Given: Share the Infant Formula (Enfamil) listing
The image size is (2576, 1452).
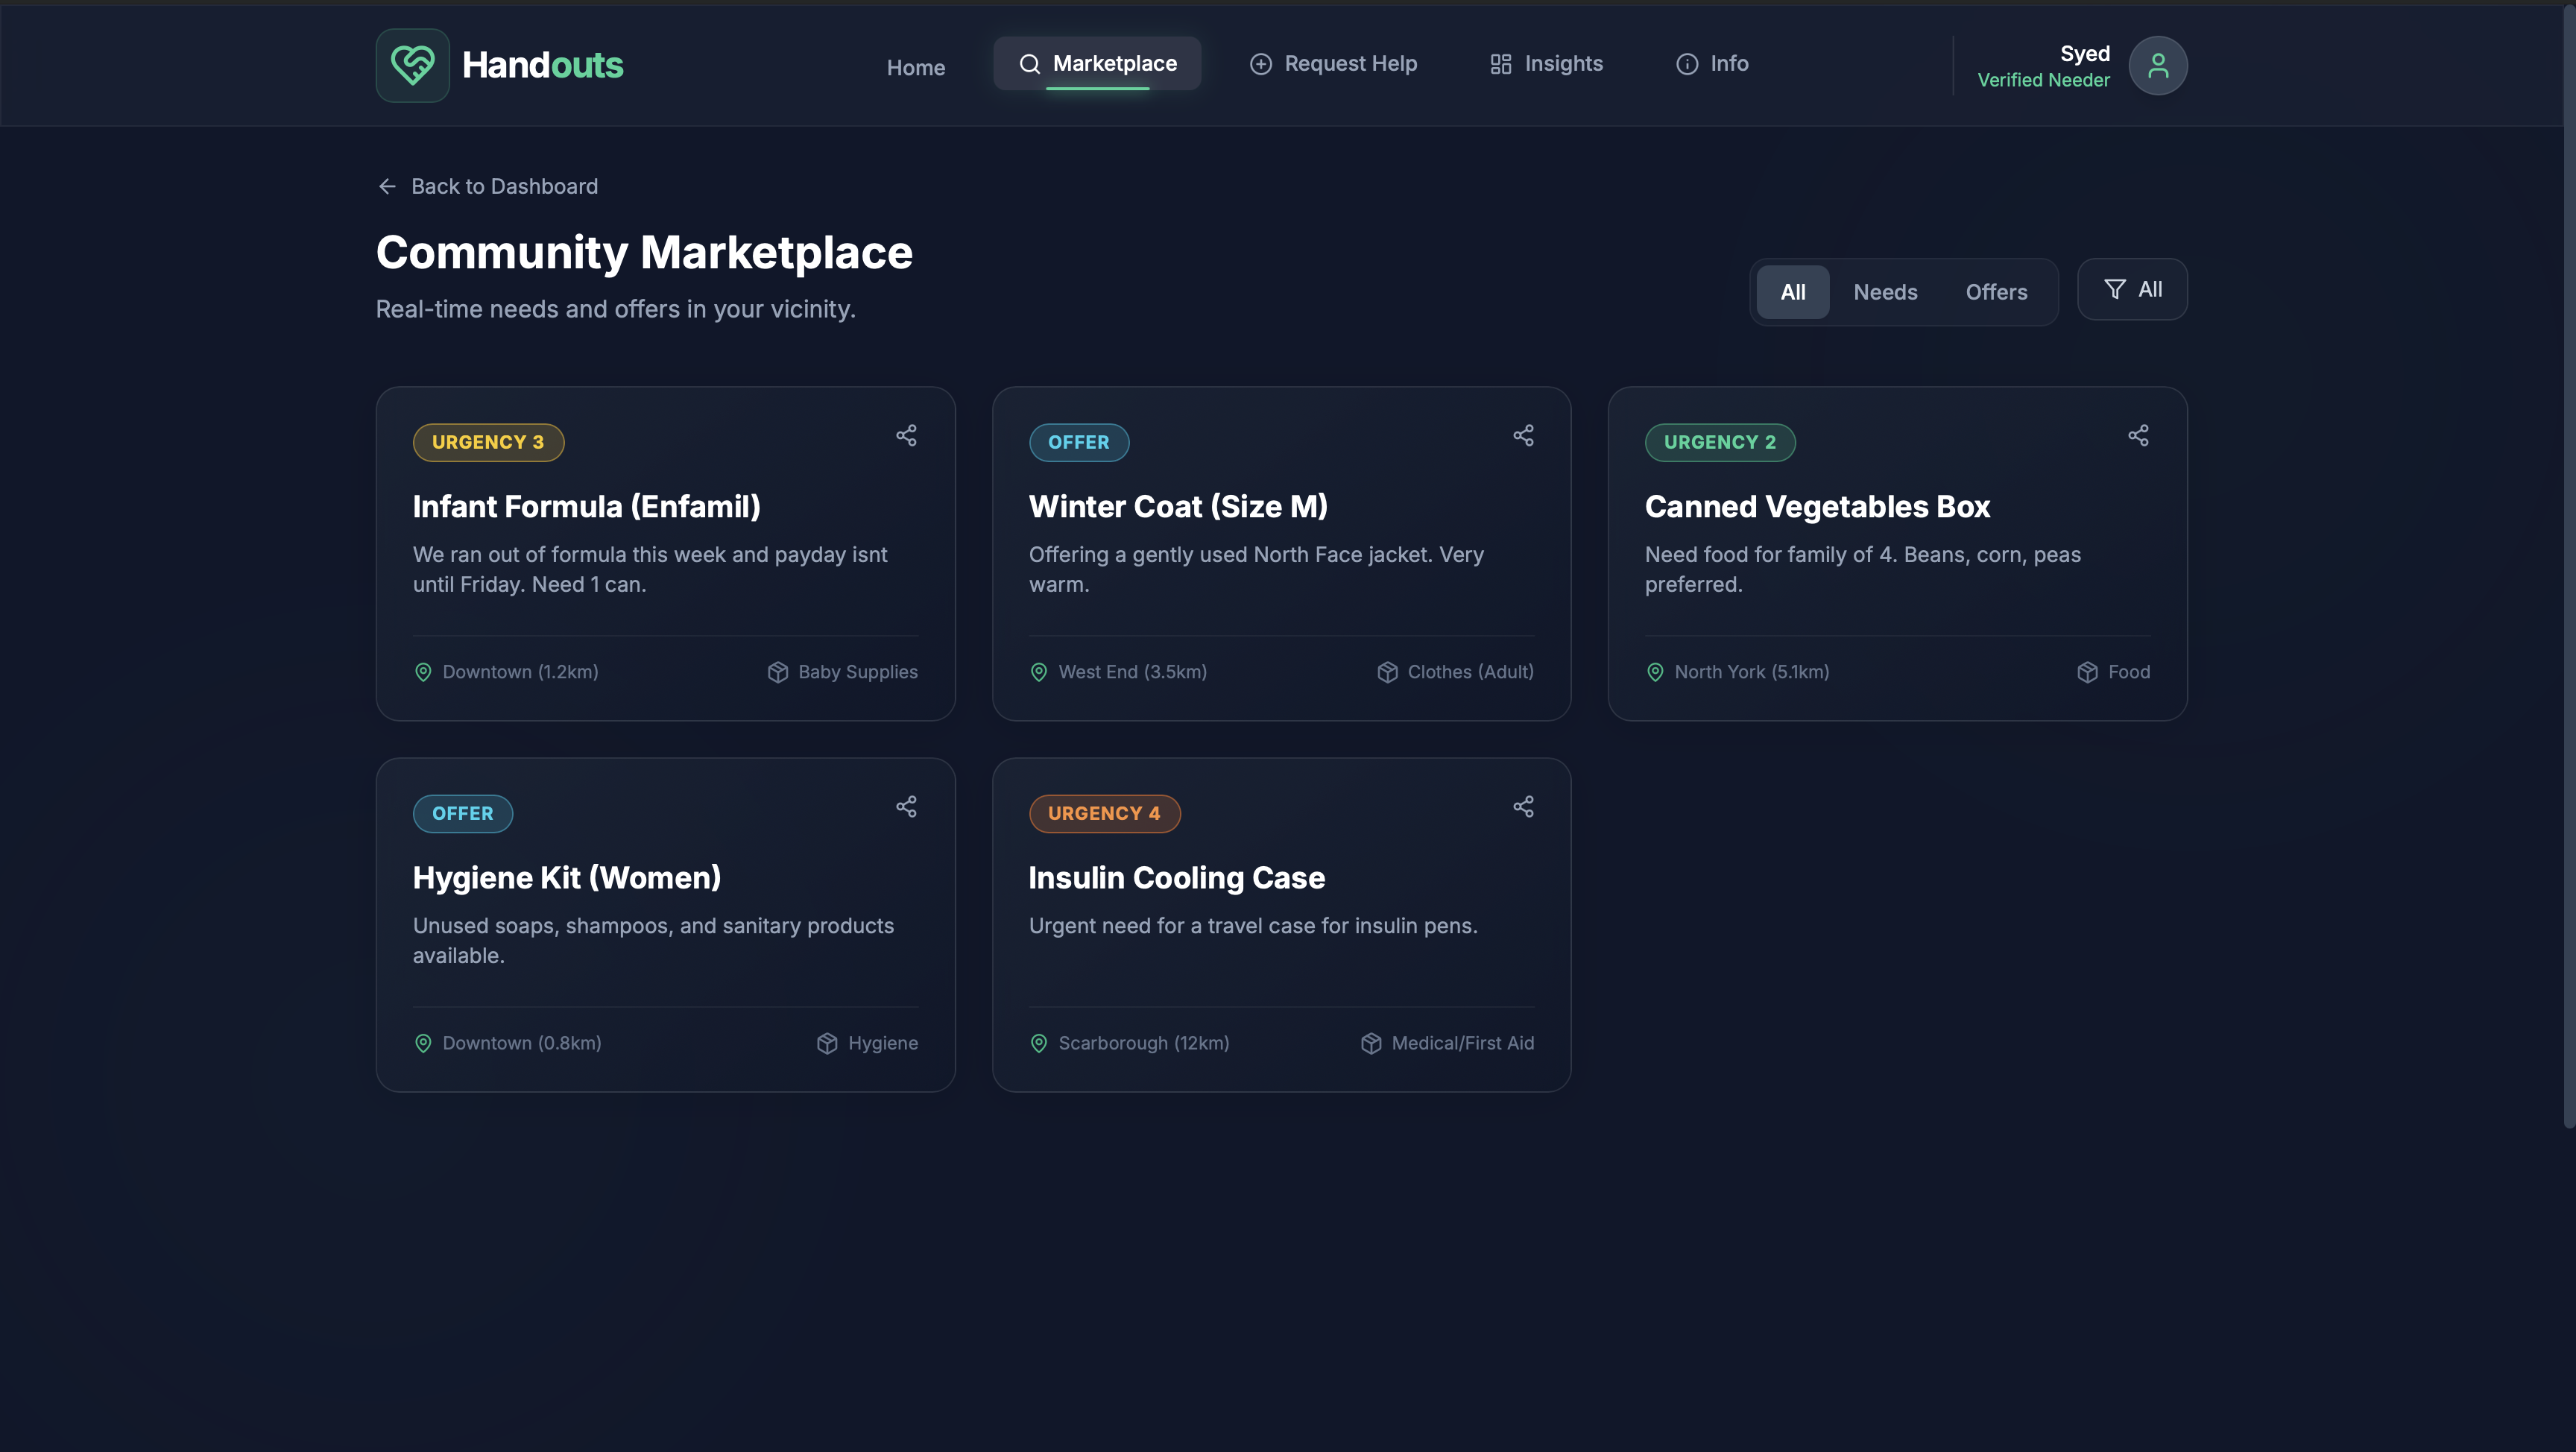Looking at the screenshot, I should [x=906, y=435].
